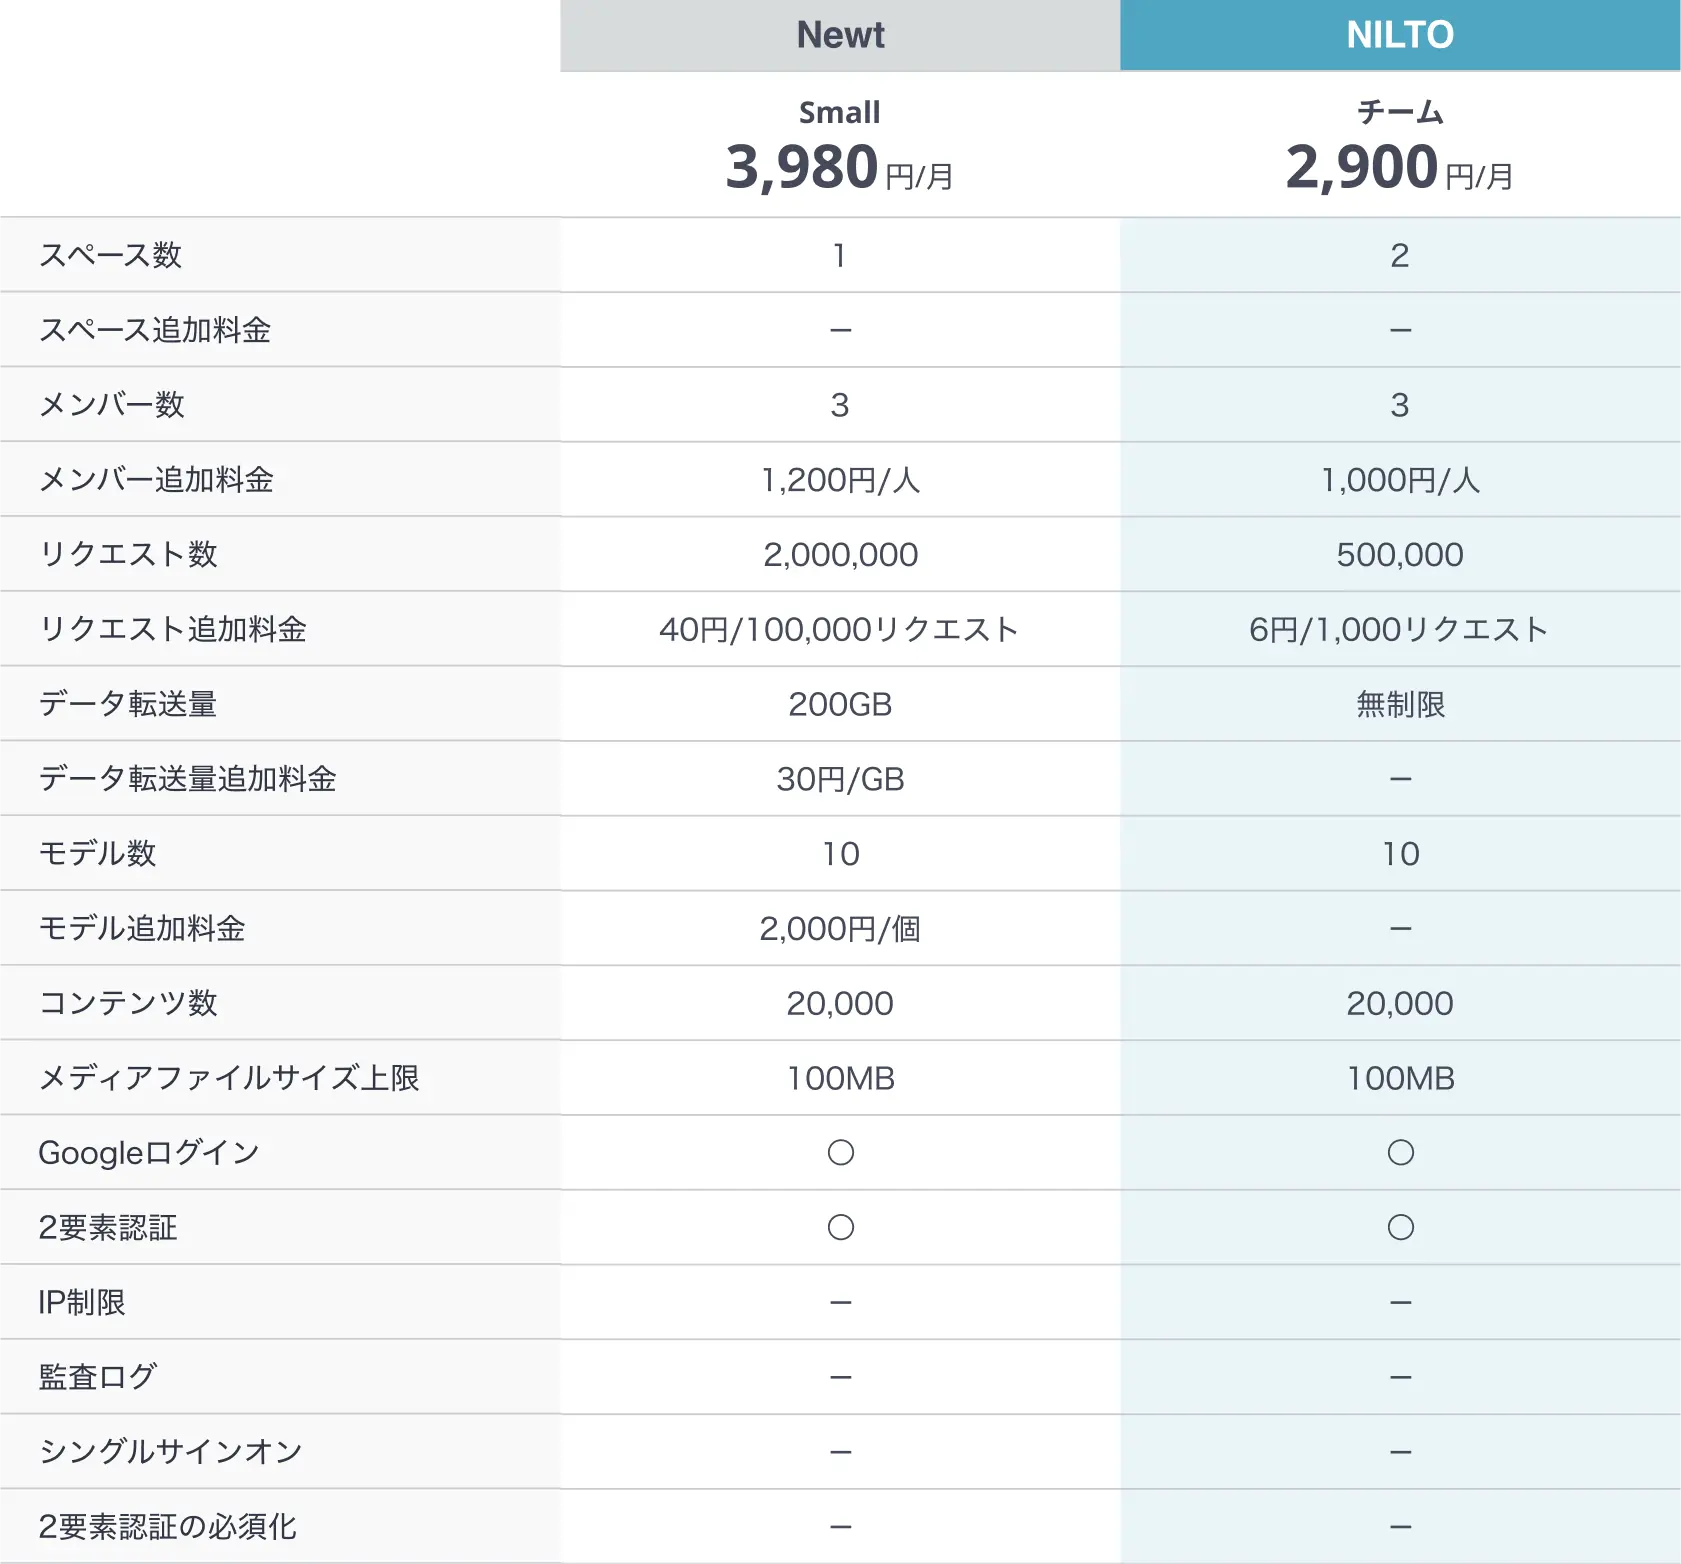Select the 500,000 request count cell
This screenshot has height=1564, width=1681.
click(x=1400, y=554)
